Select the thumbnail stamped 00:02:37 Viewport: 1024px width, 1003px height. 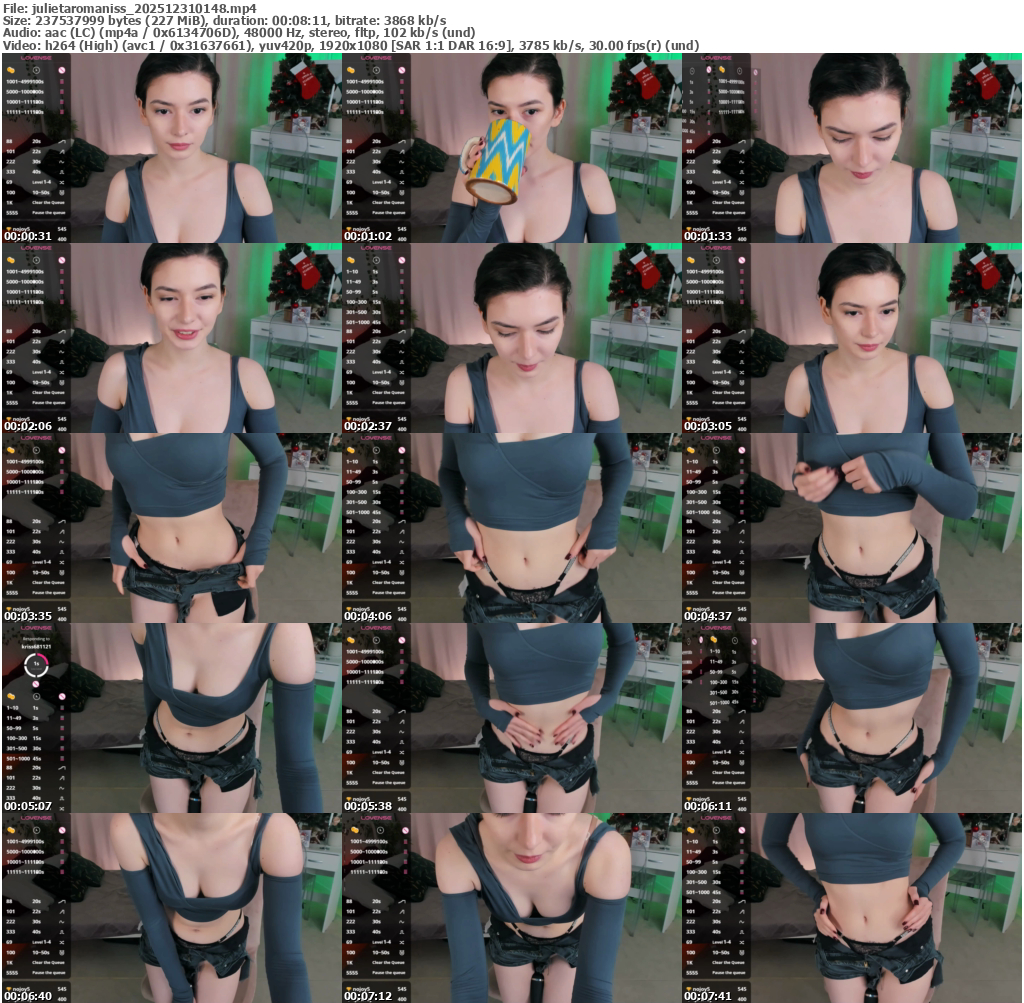coord(511,338)
